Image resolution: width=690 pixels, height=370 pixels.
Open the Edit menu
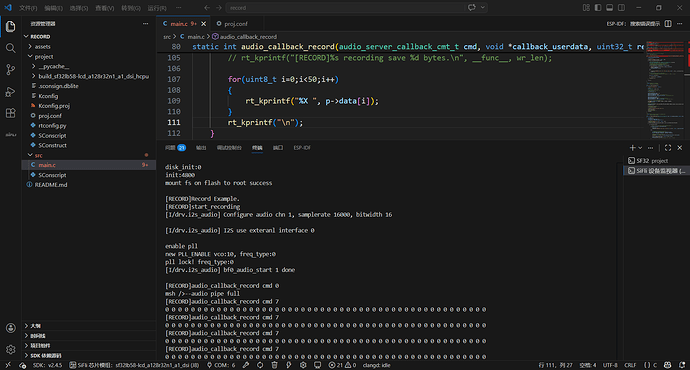[53, 8]
